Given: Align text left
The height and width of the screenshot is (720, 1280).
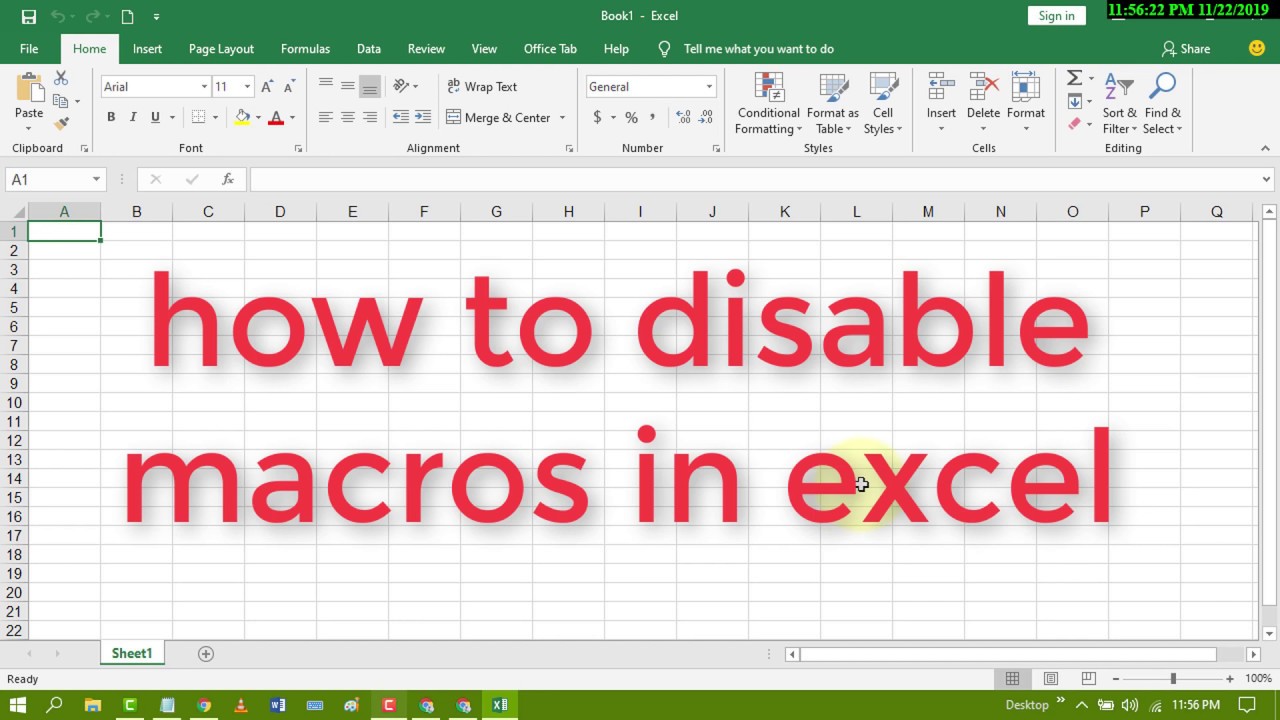Looking at the screenshot, I should [326, 117].
